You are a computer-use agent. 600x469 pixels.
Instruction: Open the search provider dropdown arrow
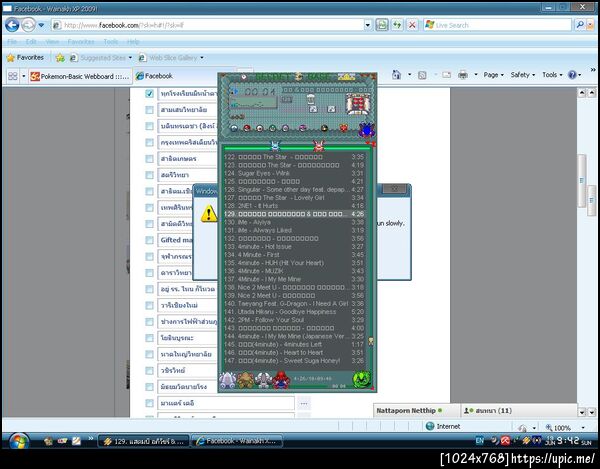(590, 25)
